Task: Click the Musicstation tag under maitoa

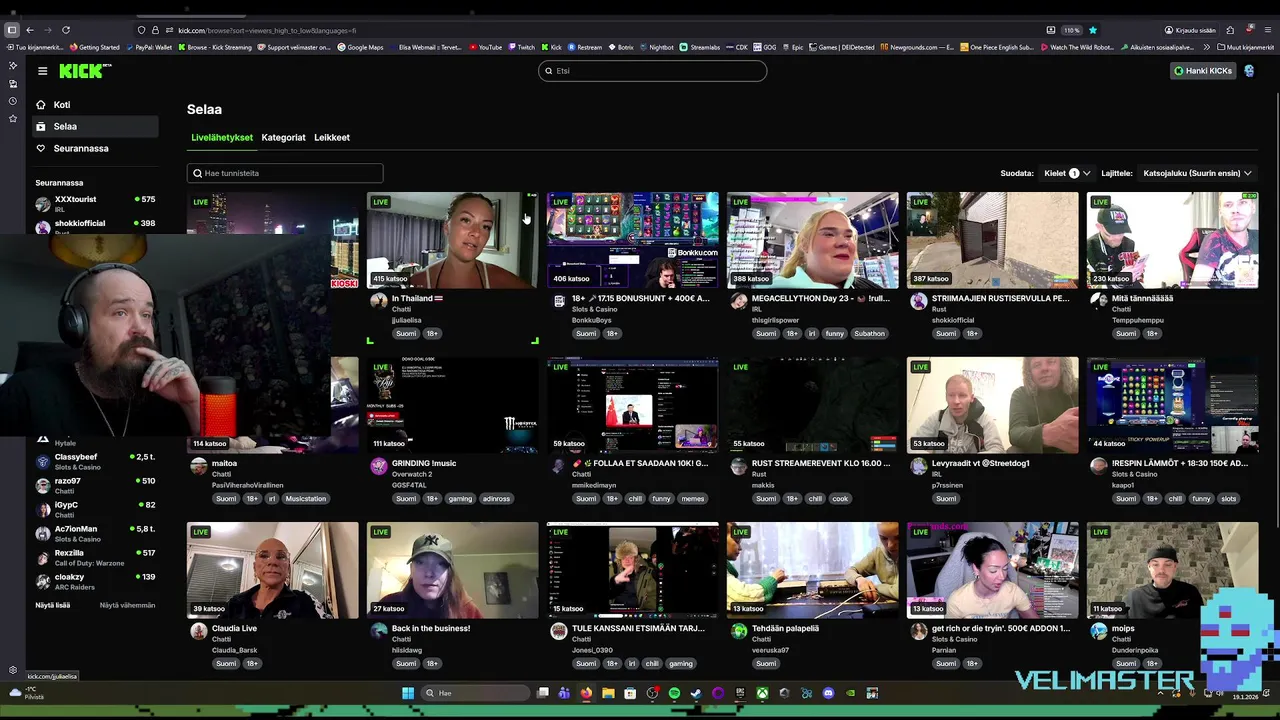Action: 305,498
